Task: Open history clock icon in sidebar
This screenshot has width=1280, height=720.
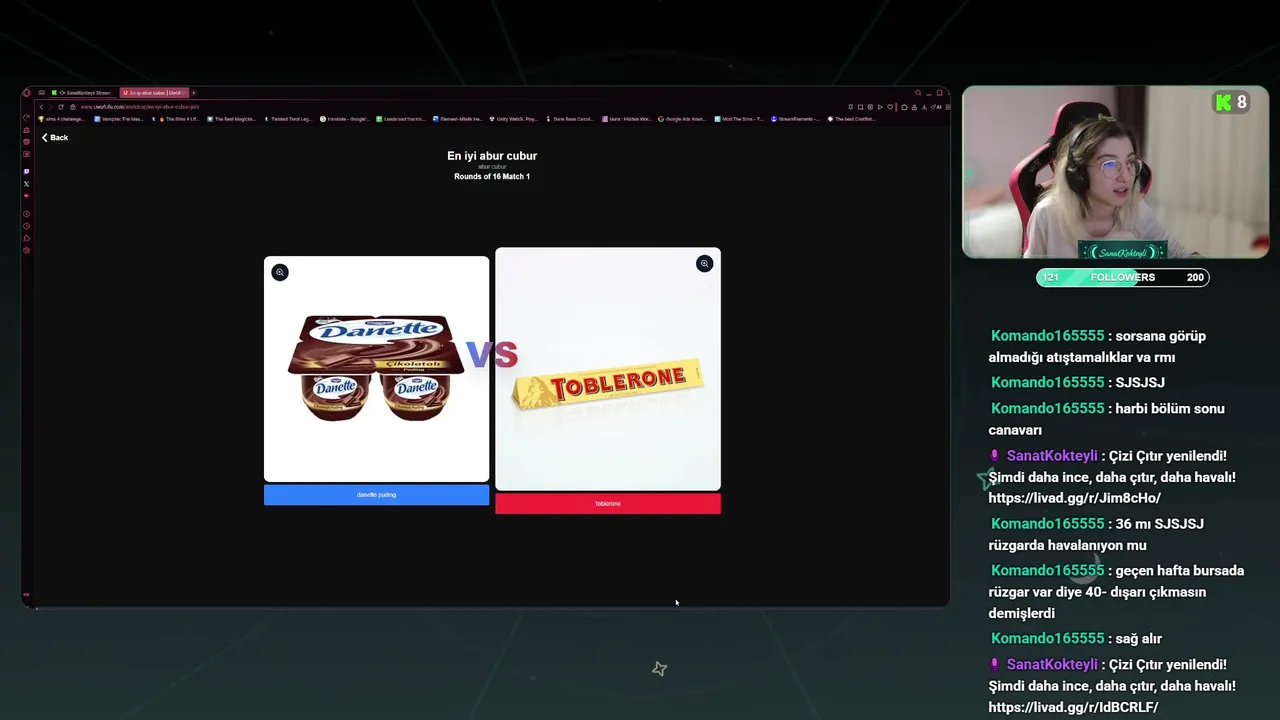Action: pos(26,226)
